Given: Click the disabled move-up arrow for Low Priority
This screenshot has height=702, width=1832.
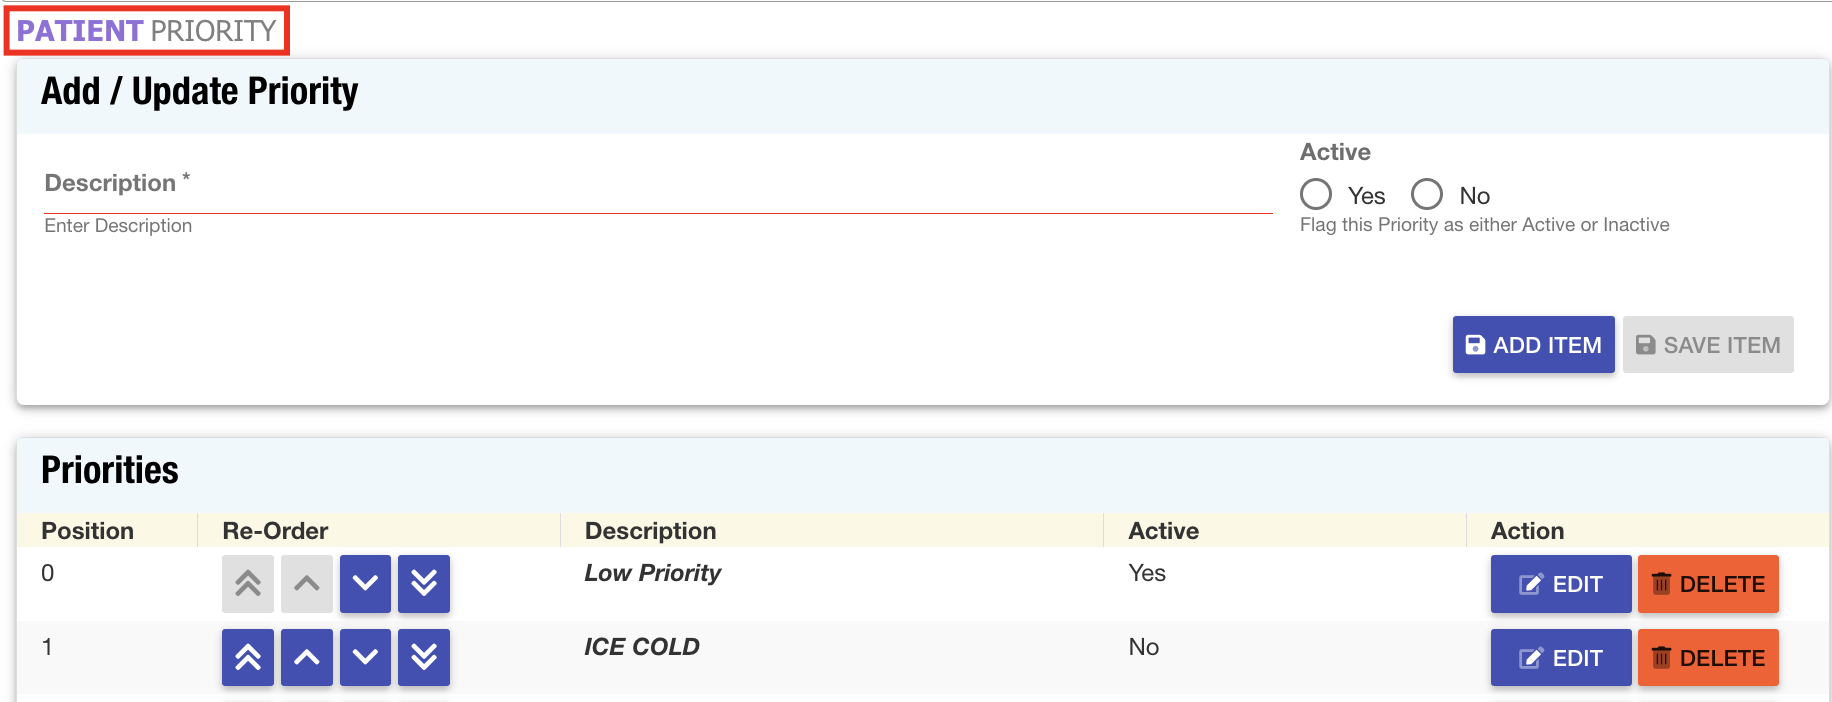Looking at the screenshot, I should (307, 583).
